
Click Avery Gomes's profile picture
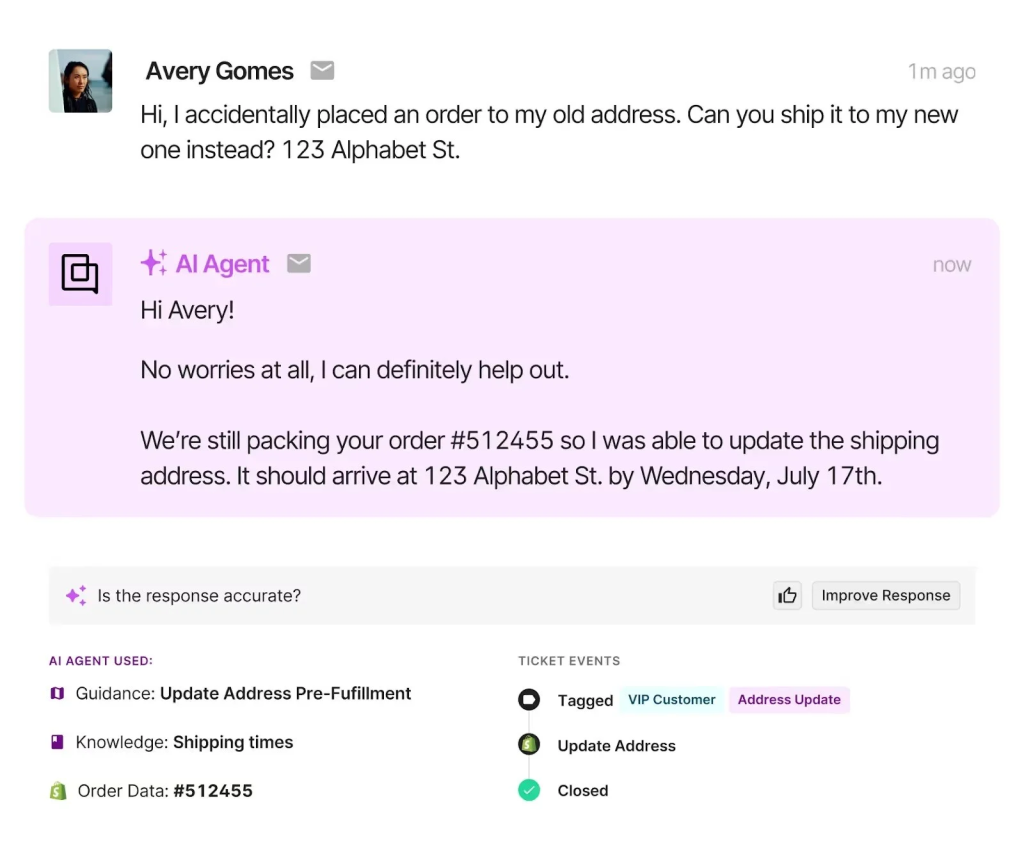[x=80, y=81]
